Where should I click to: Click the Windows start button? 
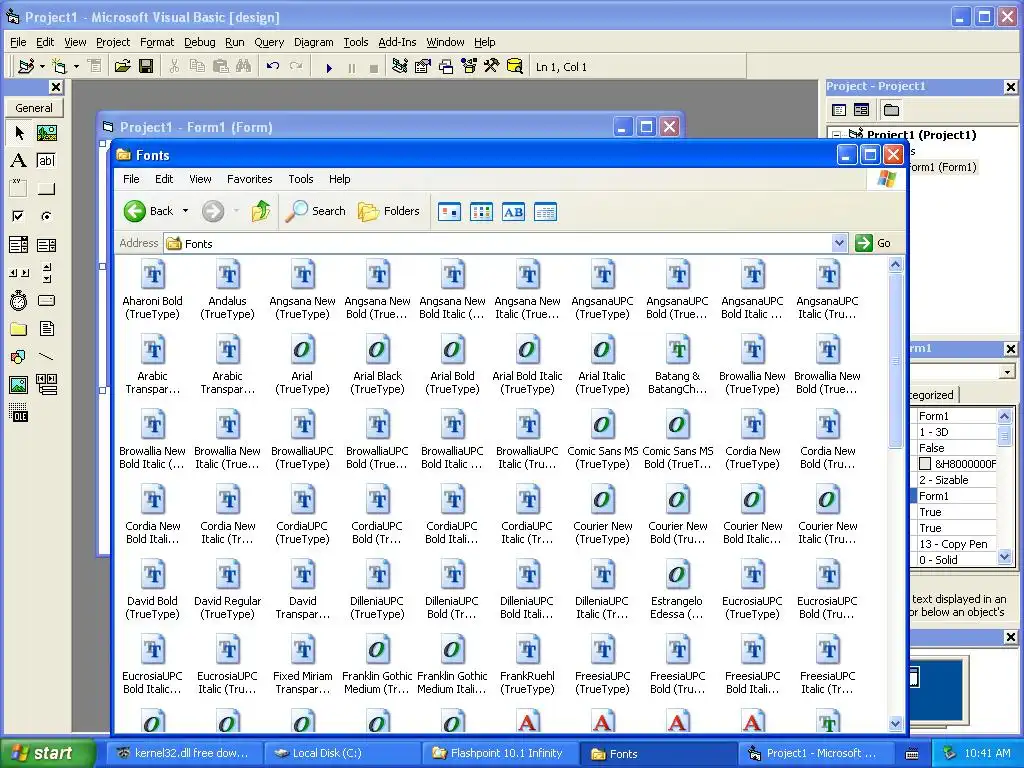coord(48,753)
